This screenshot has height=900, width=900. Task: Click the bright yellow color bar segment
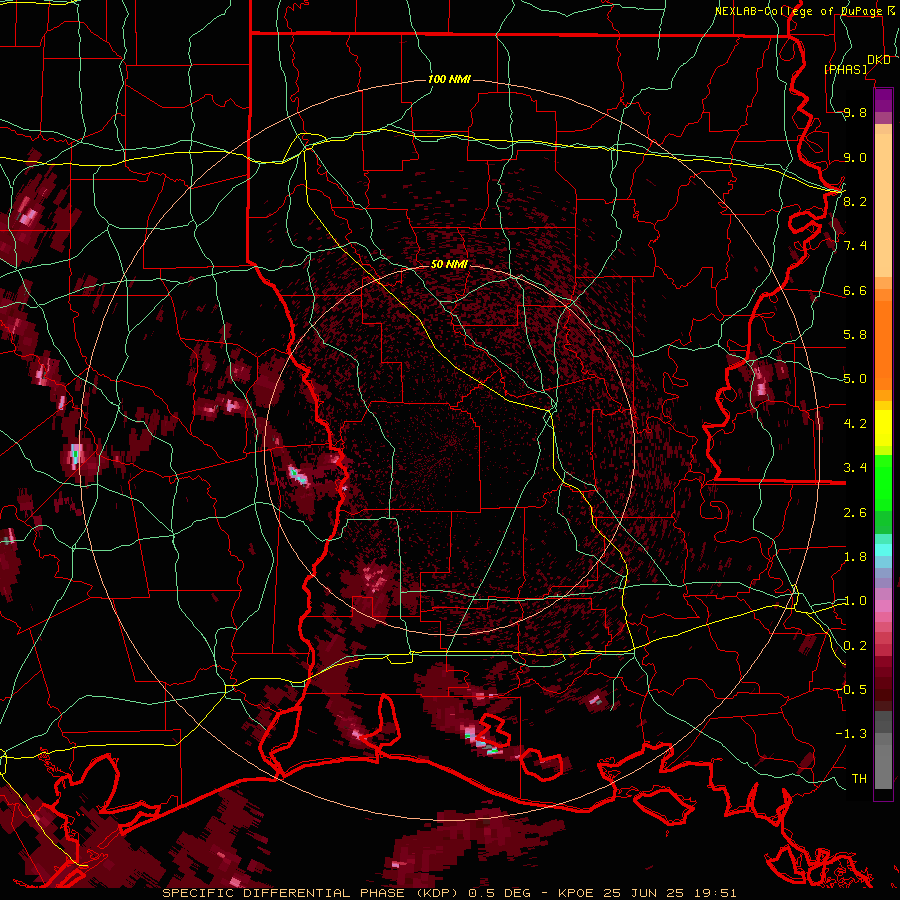click(883, 427)
